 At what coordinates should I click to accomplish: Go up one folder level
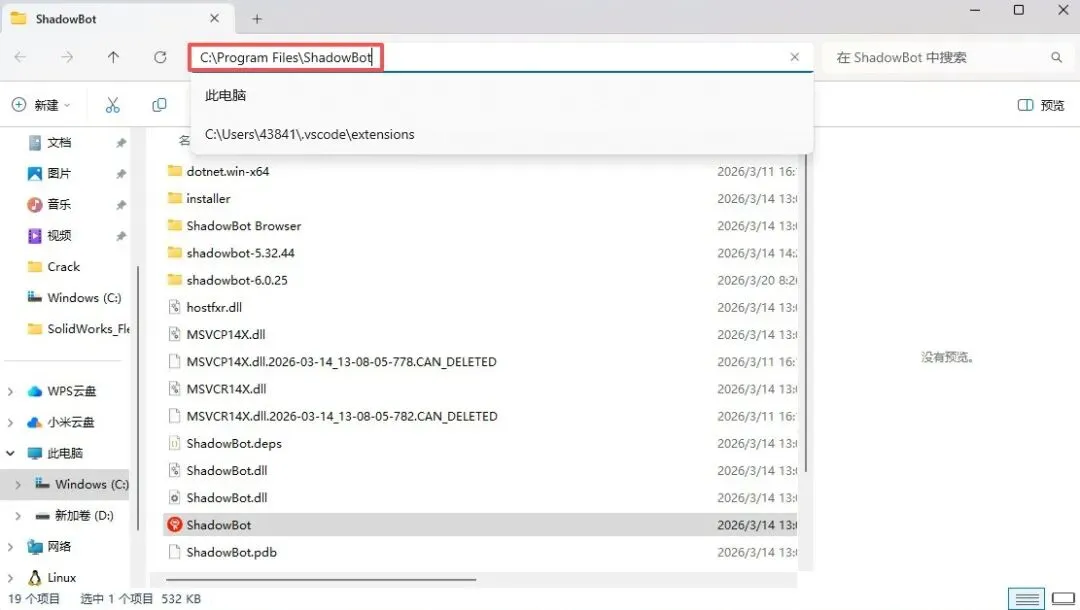click(x=113, y=57)
